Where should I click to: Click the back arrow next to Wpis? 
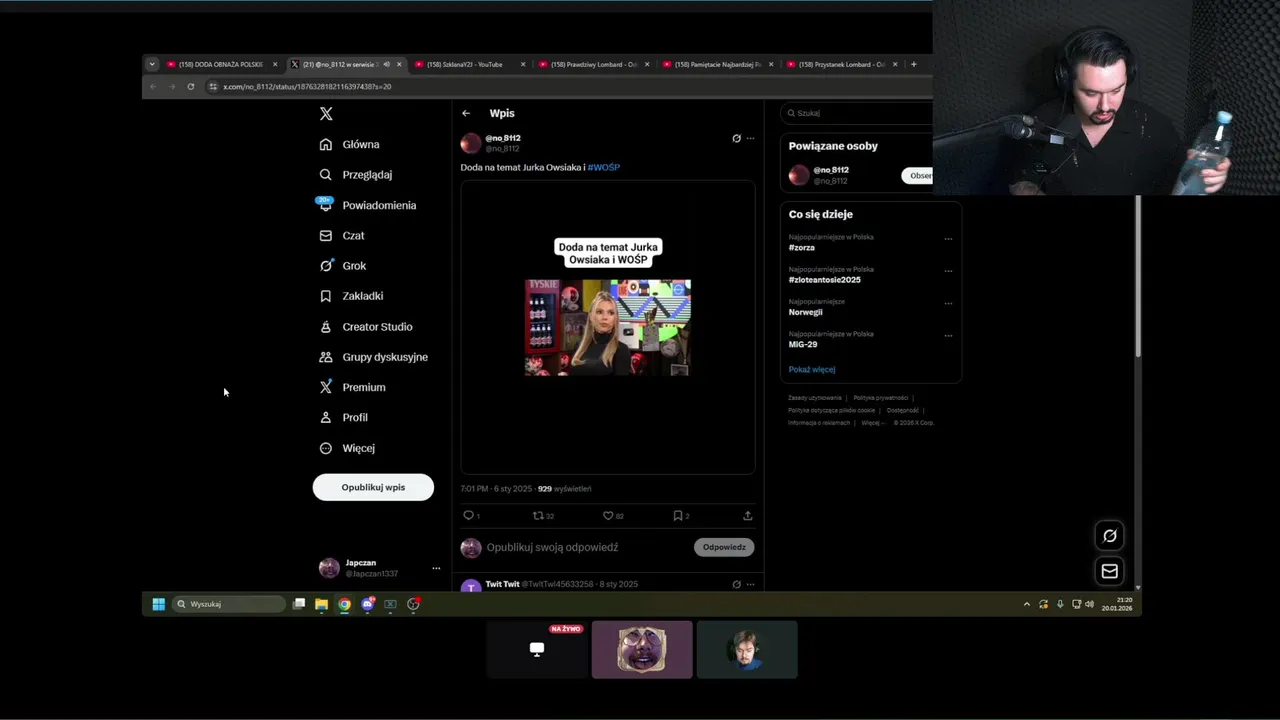pos(466,113)
